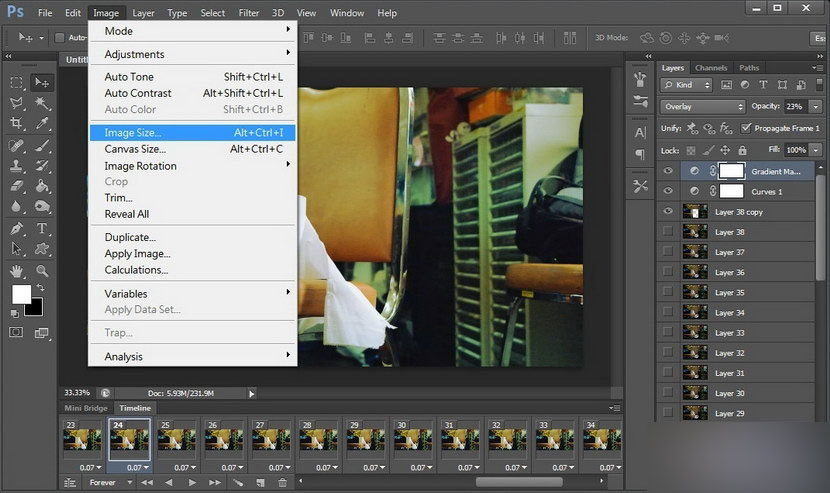
Task: Select the Zoom magnifier tool
Action: click(x=42, y=270)
